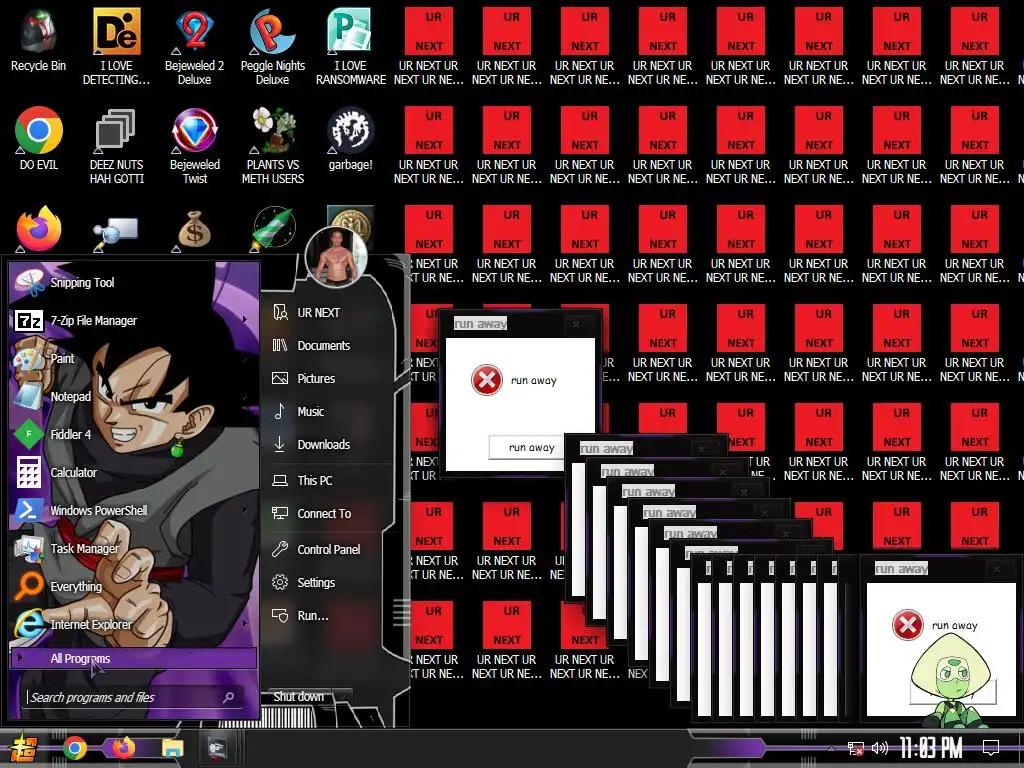Viewport: 1024px width, 768px height.
Task: Launch Notepad from Start menu
Action: (133, 396)
